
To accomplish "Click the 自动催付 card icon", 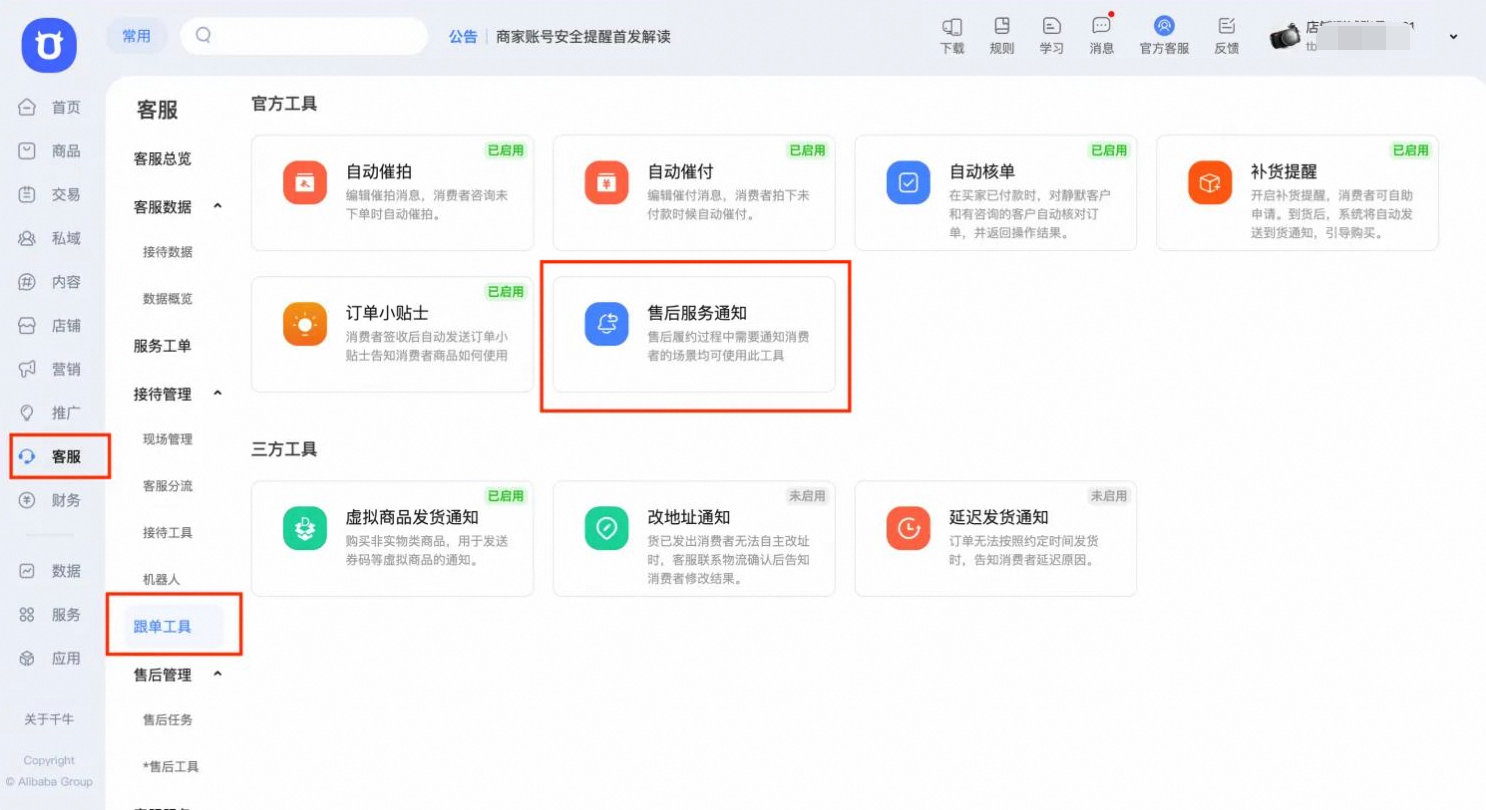I will coord(607,183).
